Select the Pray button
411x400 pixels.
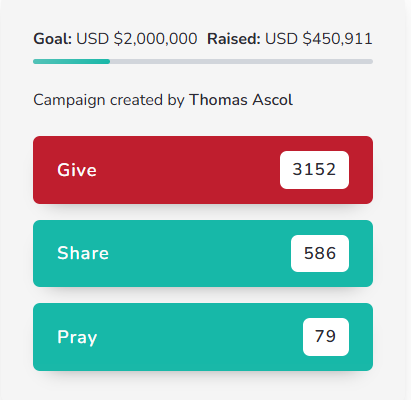click(203, 337)
